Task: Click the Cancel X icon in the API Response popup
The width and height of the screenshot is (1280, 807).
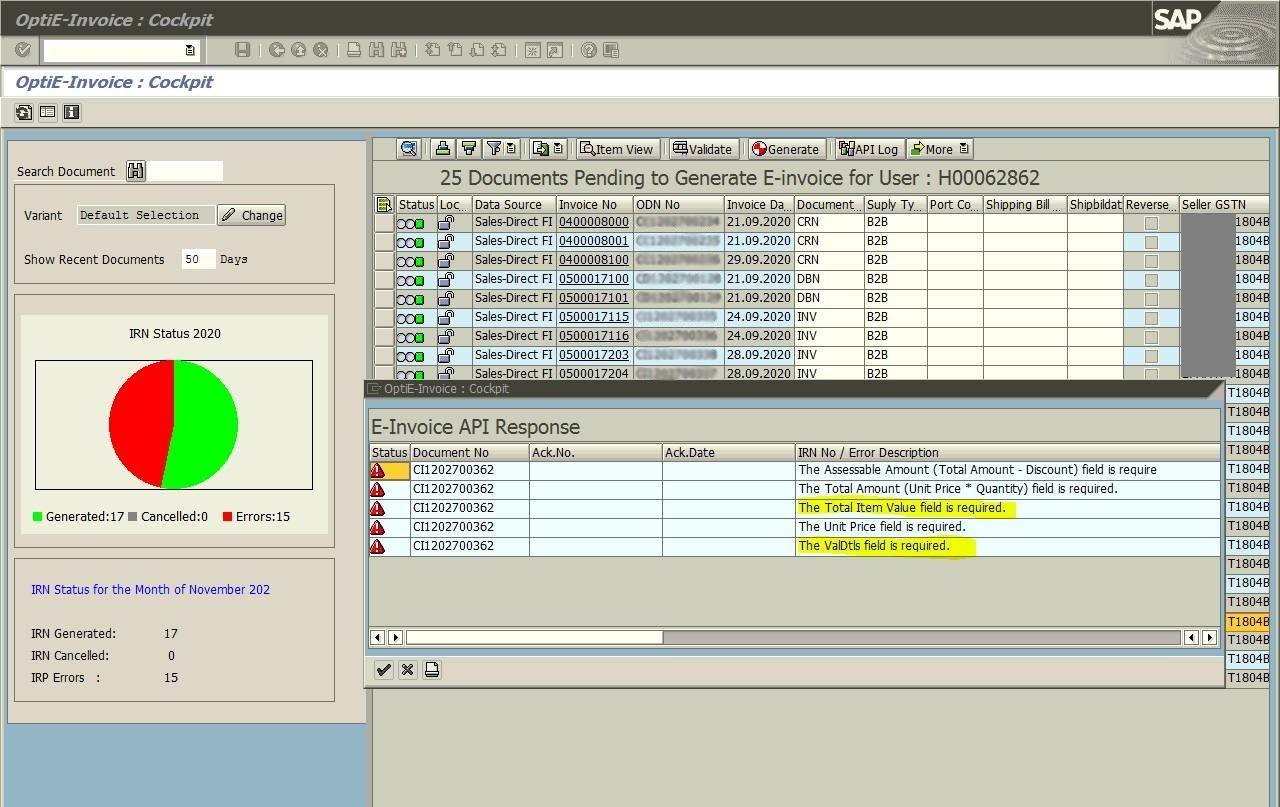Action: (407, 670)
